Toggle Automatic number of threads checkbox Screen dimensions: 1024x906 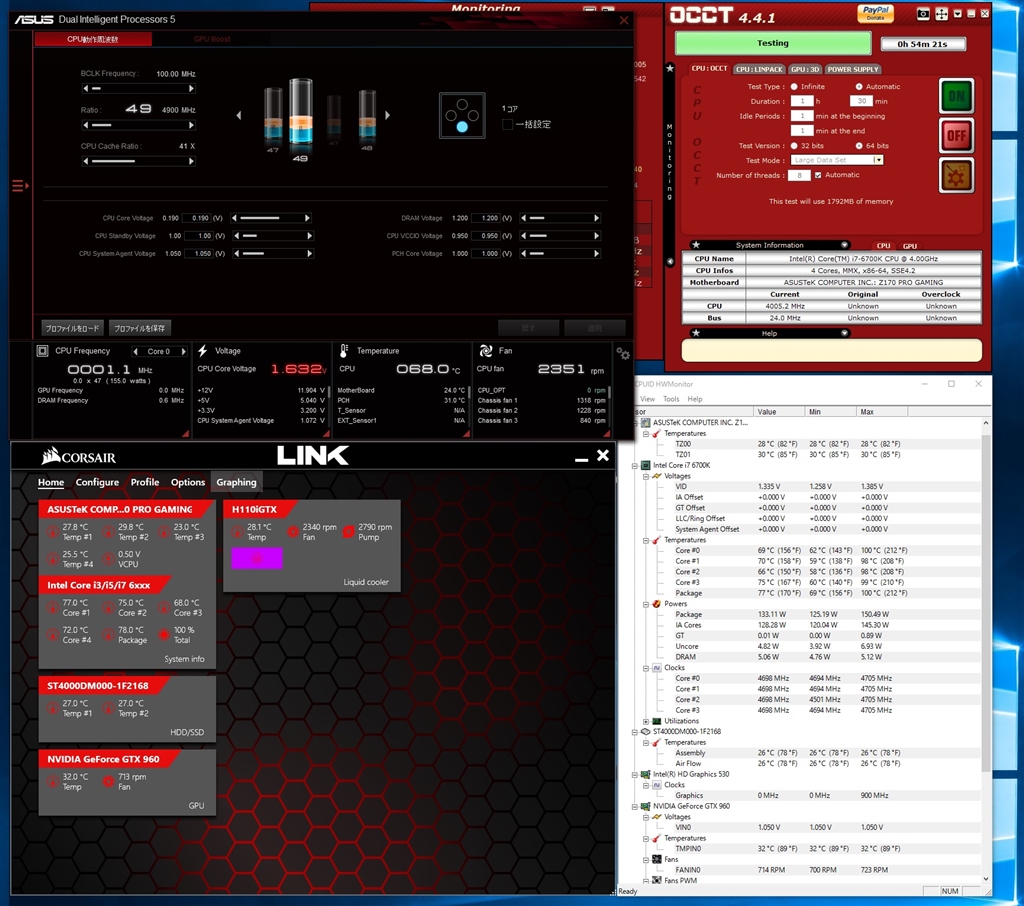point(818,175)
